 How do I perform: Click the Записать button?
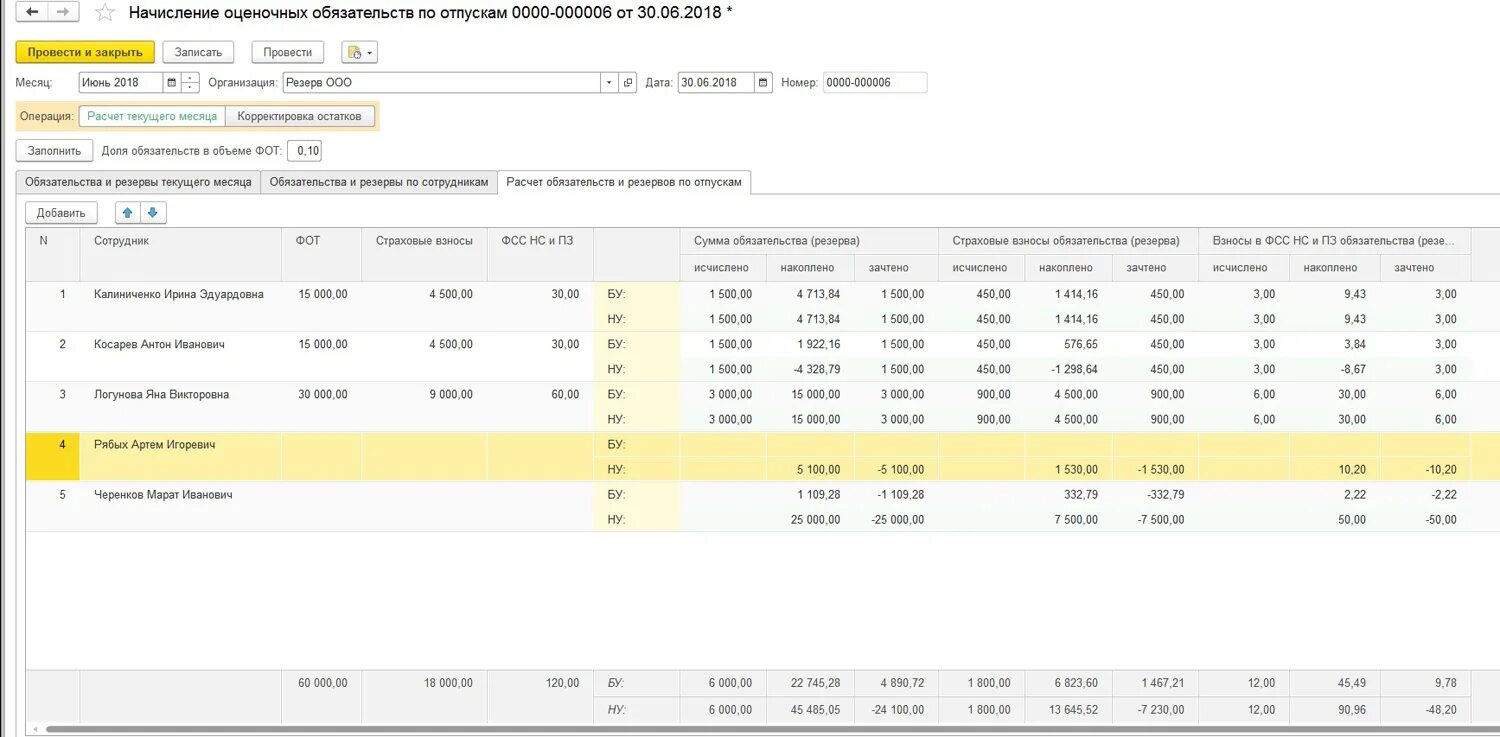point(198,52)
